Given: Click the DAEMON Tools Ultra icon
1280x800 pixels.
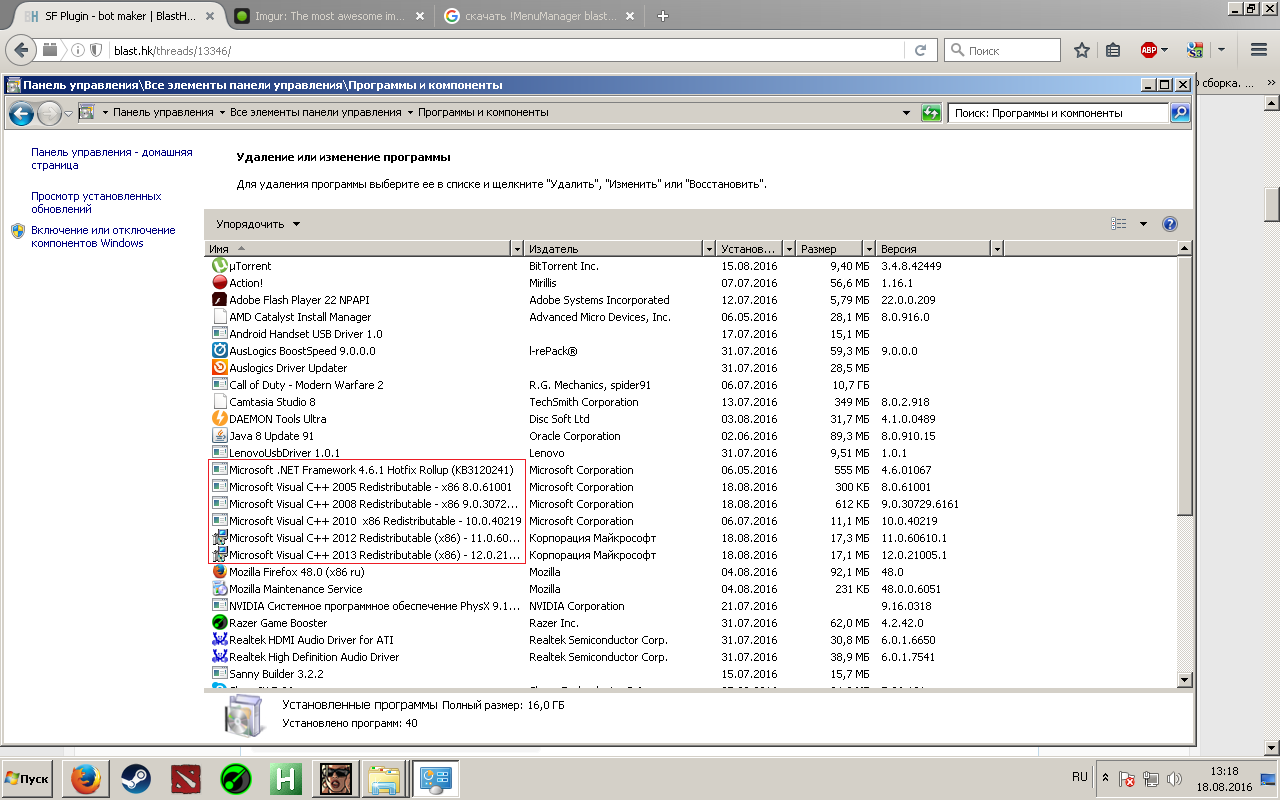Looking at the screenshot, I should (x=220, y=419).
